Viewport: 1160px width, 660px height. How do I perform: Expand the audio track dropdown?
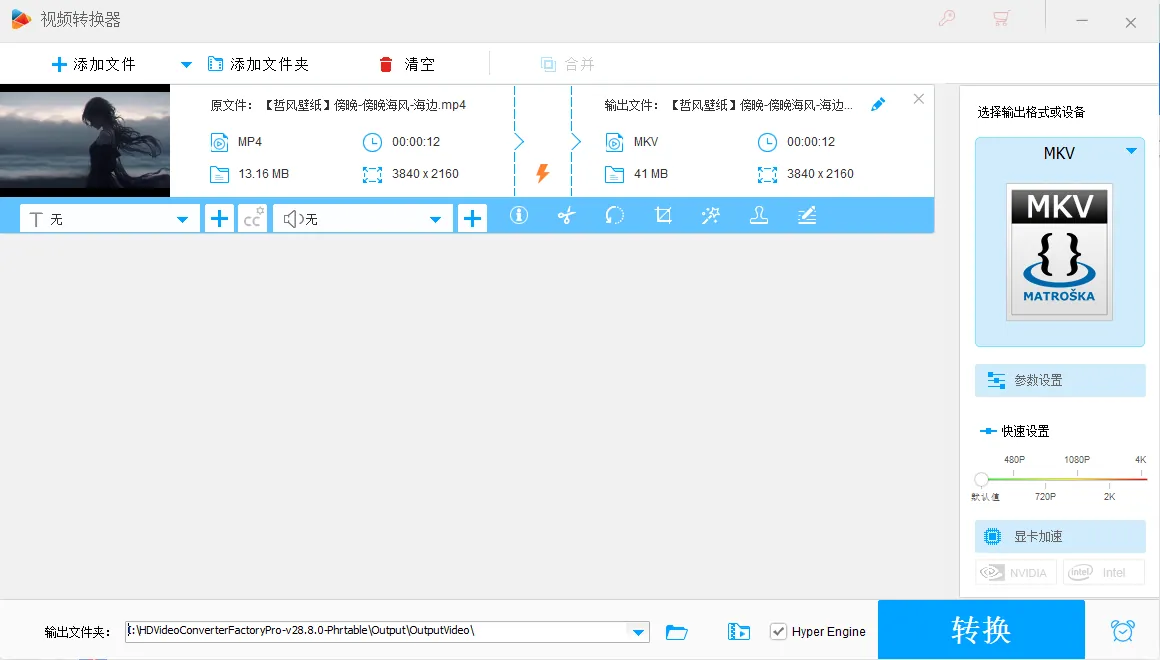(435, 217)
